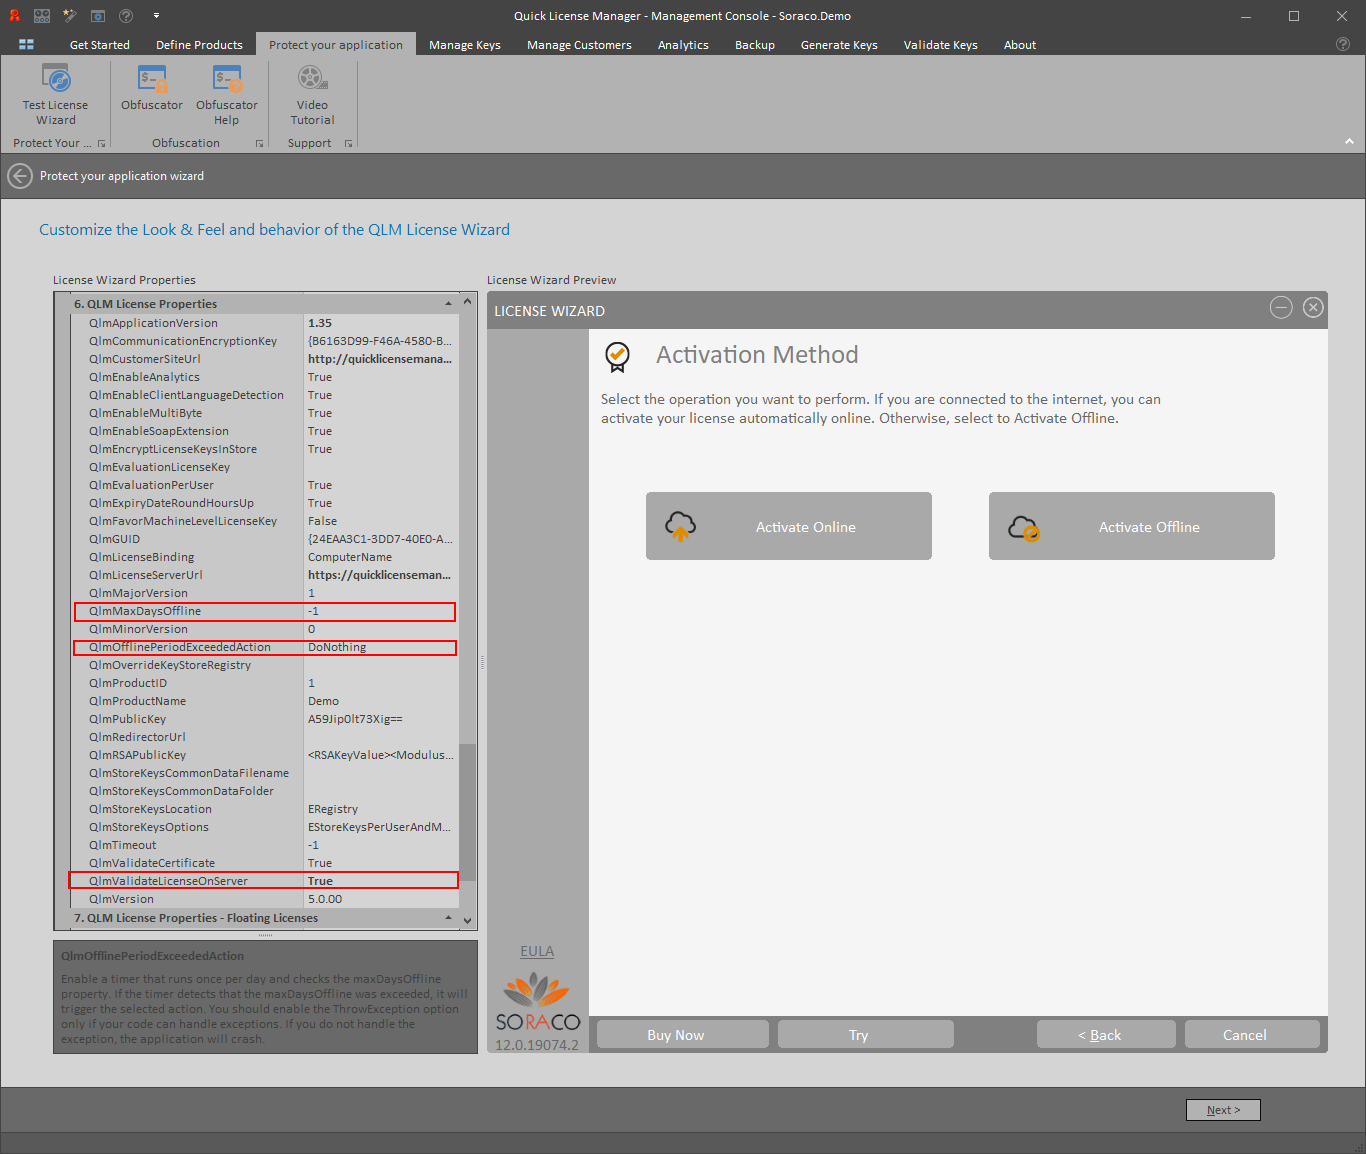This screenshot has width=1366, height=1154.
Task: Open the quick access toolbar dropdown arrow
Action: pyautogui.click(x=157, y=16)
